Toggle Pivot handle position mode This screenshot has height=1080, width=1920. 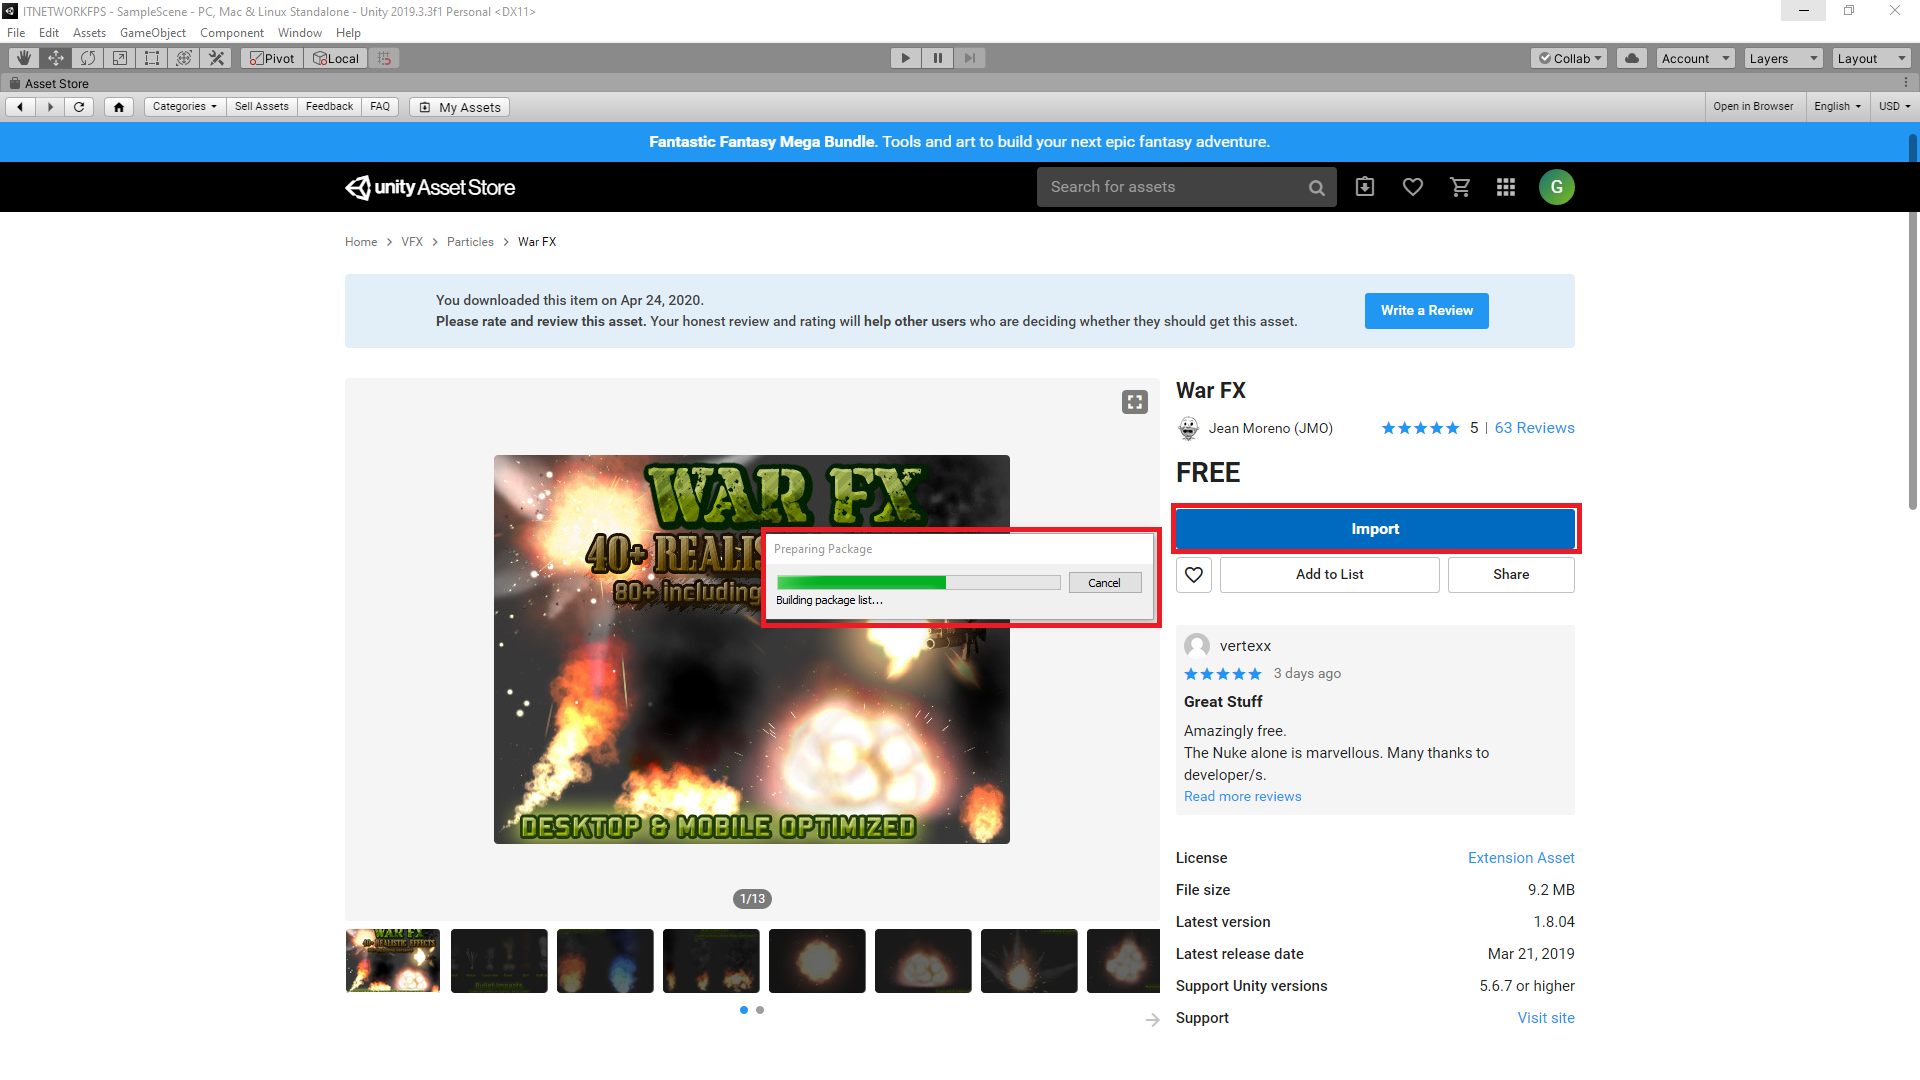(271, 57)
